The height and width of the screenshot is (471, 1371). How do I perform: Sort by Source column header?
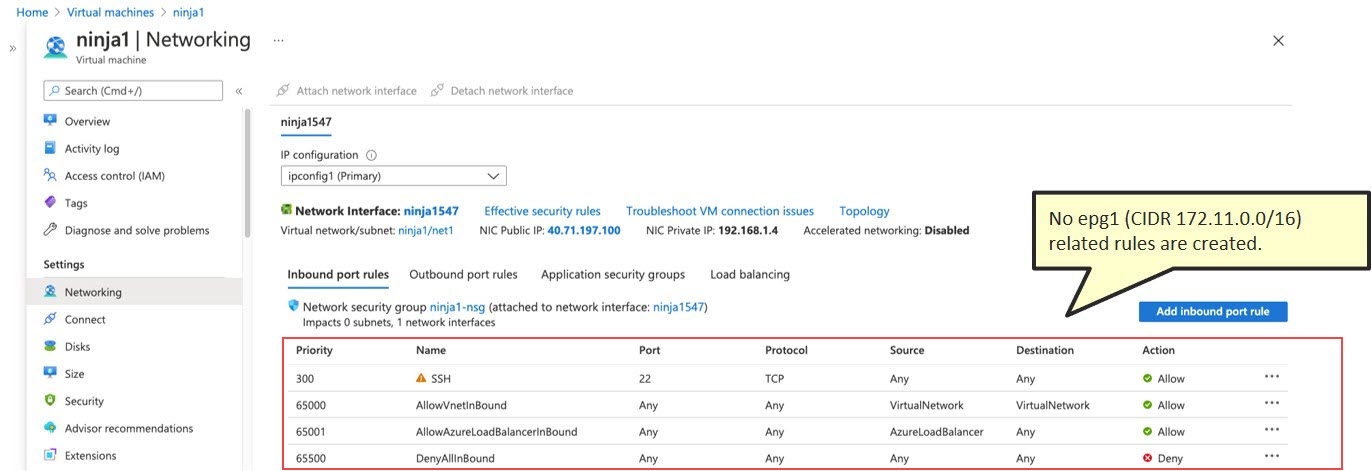(x=907, y=350)
